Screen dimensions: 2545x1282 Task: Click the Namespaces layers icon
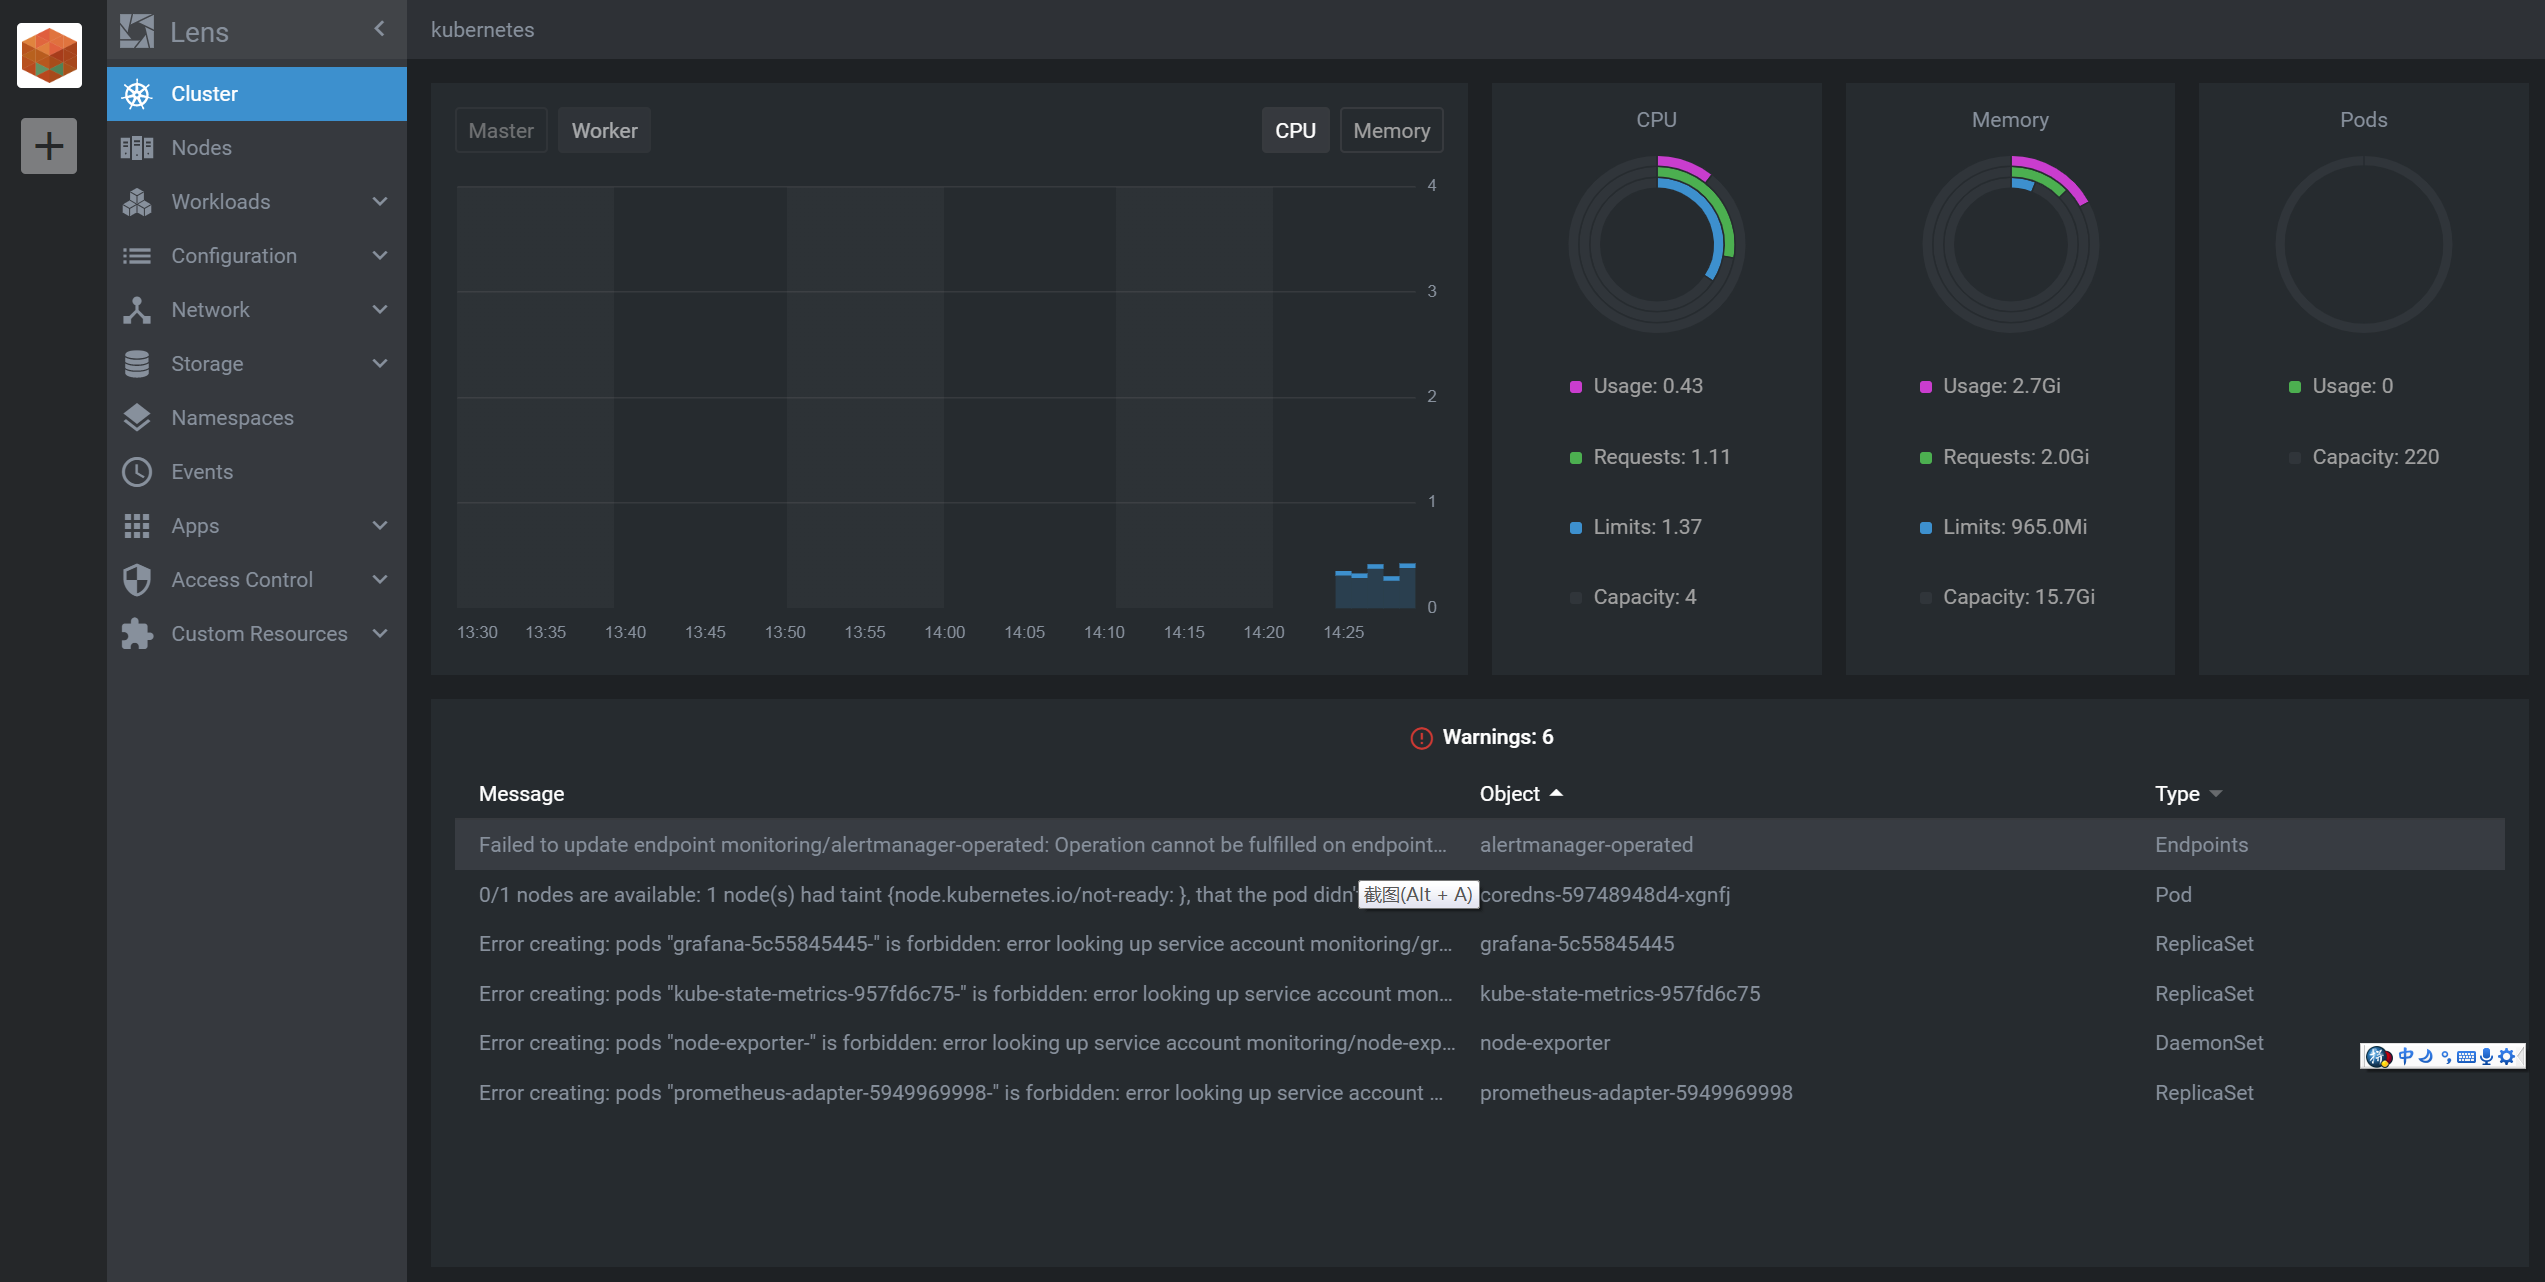pos(137,418)
